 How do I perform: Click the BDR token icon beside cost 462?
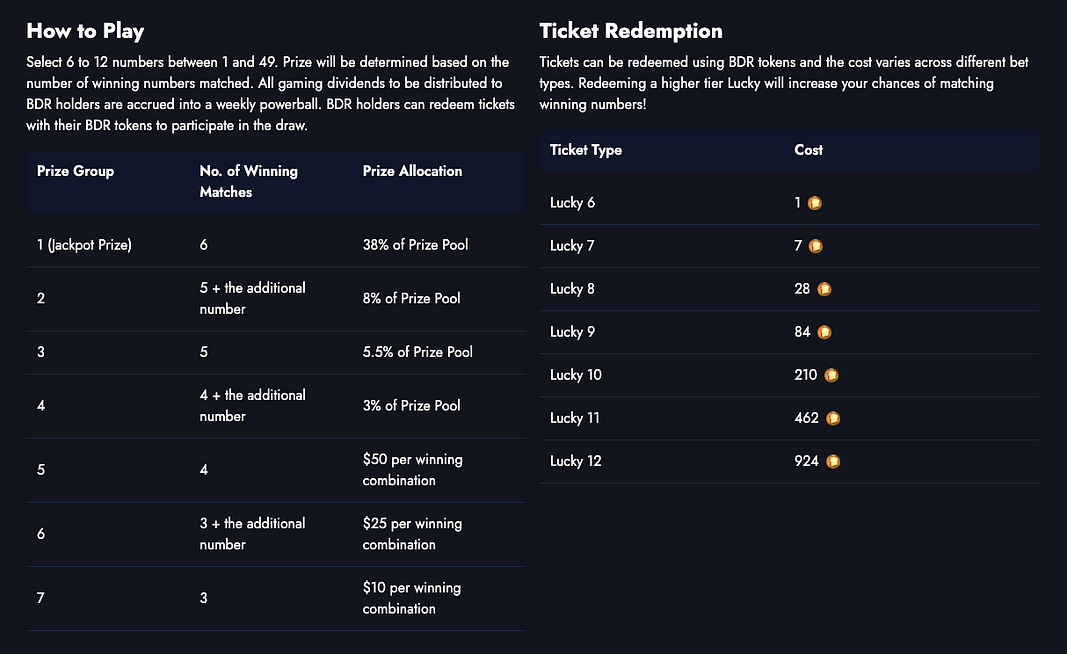click(833, 418)
